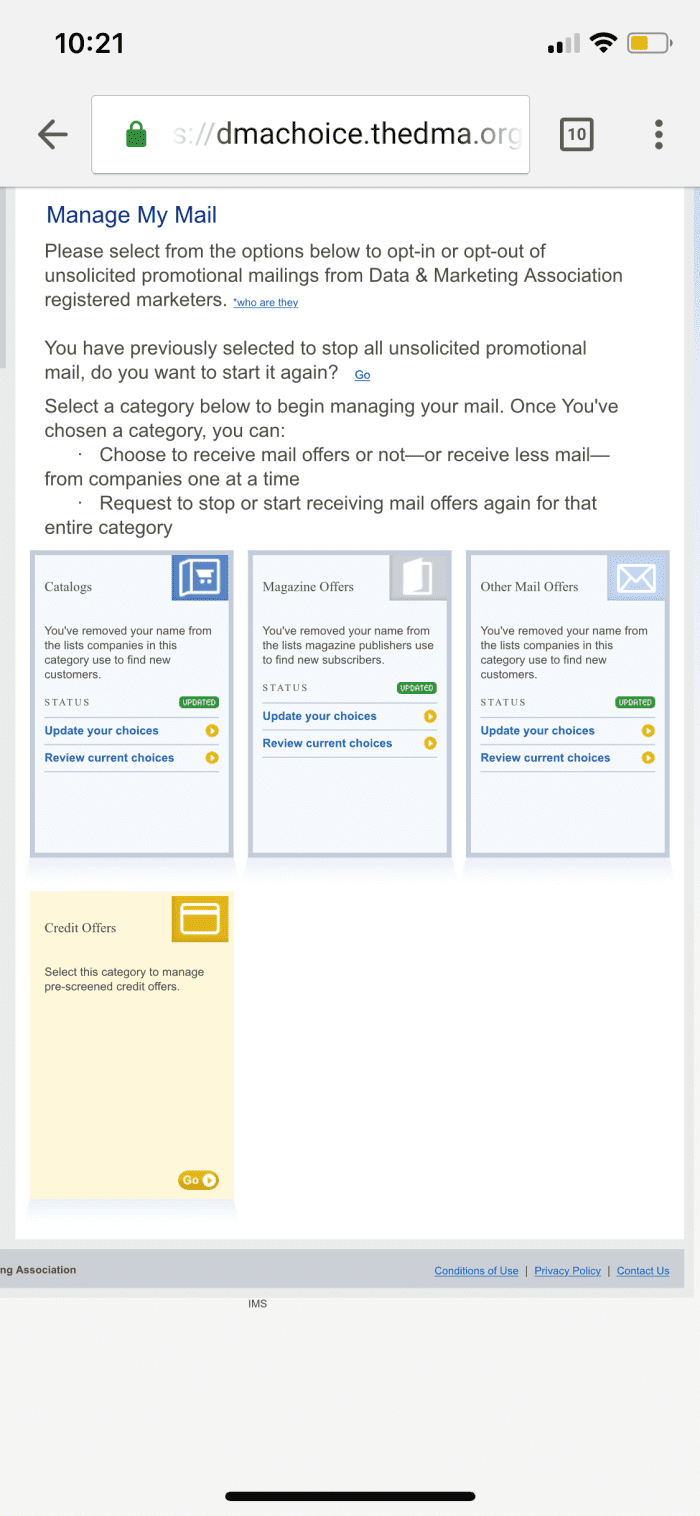Click the UPDATED status badge for Catalogs
Viewport: 700px width, 1516px height.
198,702
